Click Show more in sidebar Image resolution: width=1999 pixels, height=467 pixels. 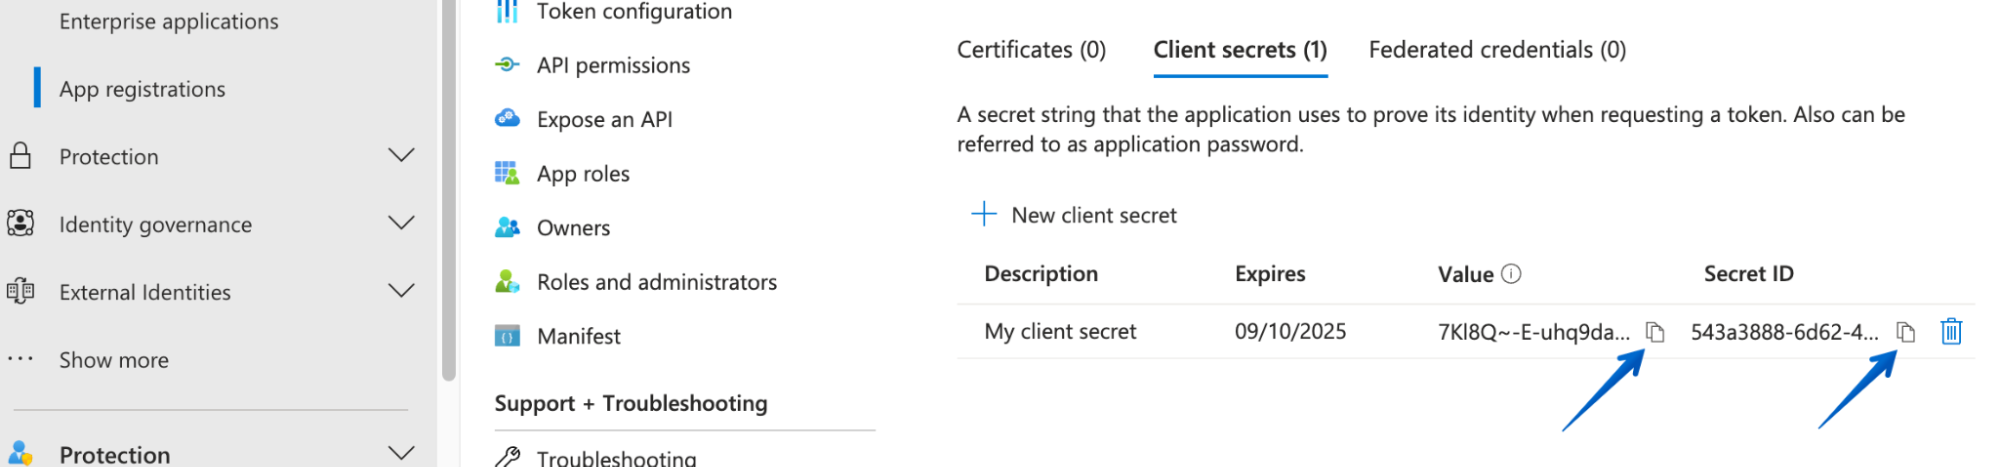(x=113, y=360)
